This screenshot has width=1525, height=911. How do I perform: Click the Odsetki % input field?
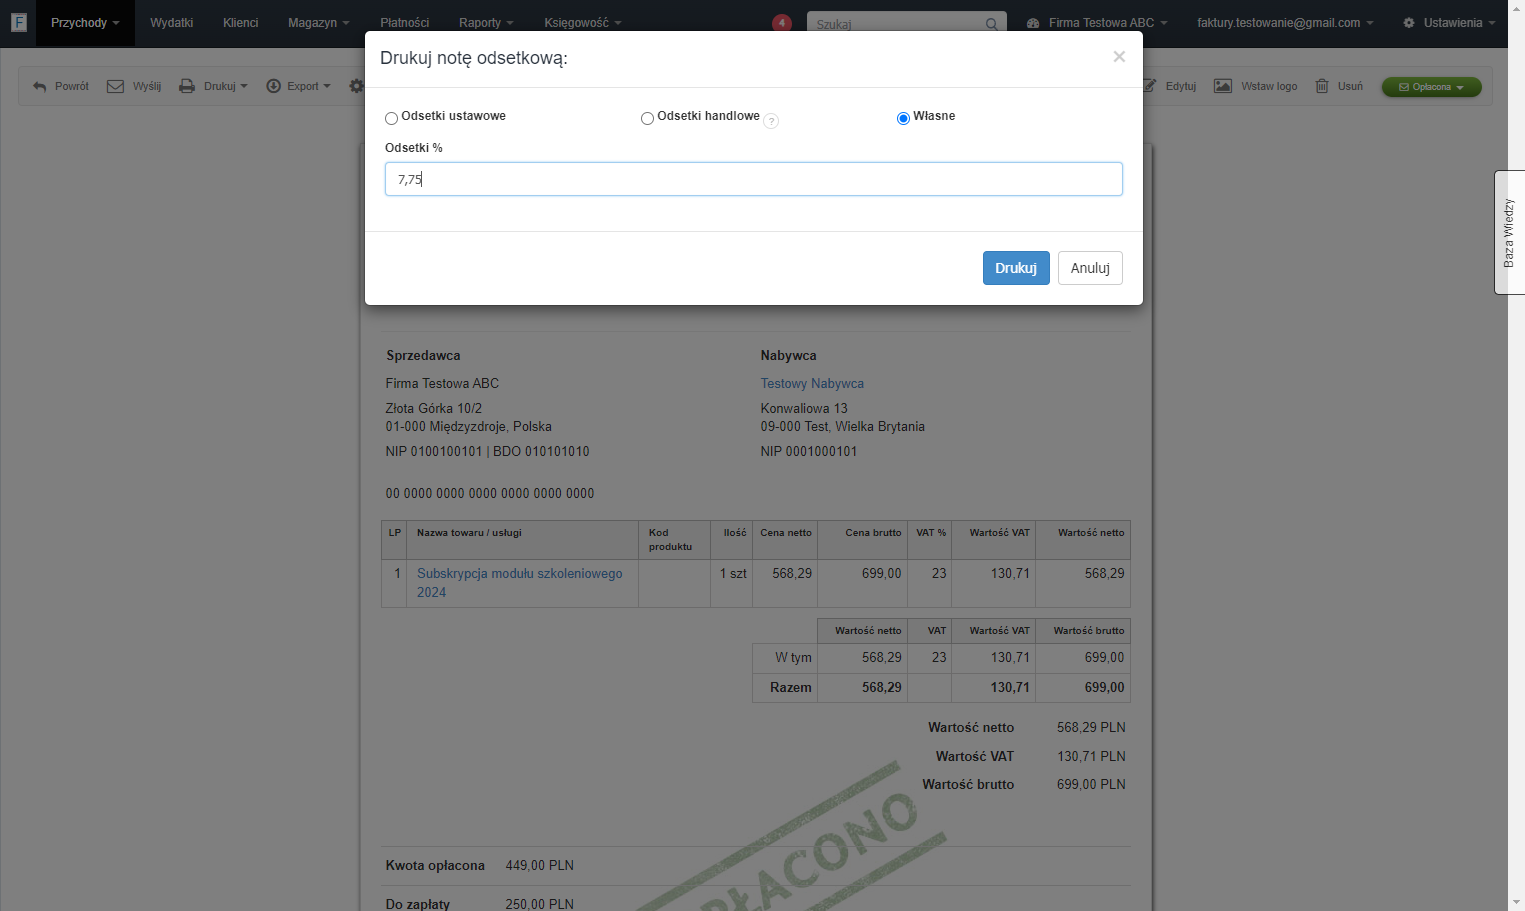754,179
